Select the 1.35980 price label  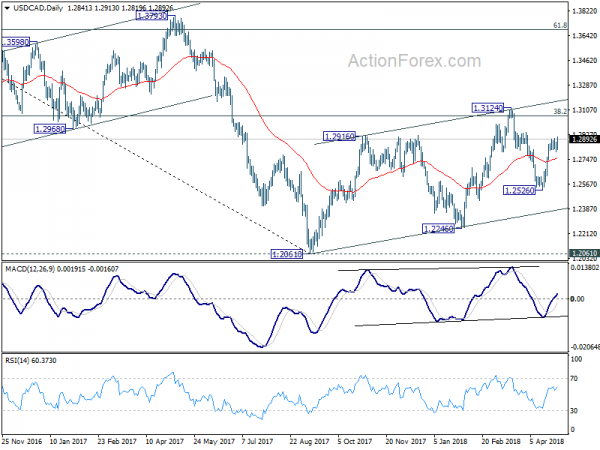pyautogui.click(x=15, y=42)
